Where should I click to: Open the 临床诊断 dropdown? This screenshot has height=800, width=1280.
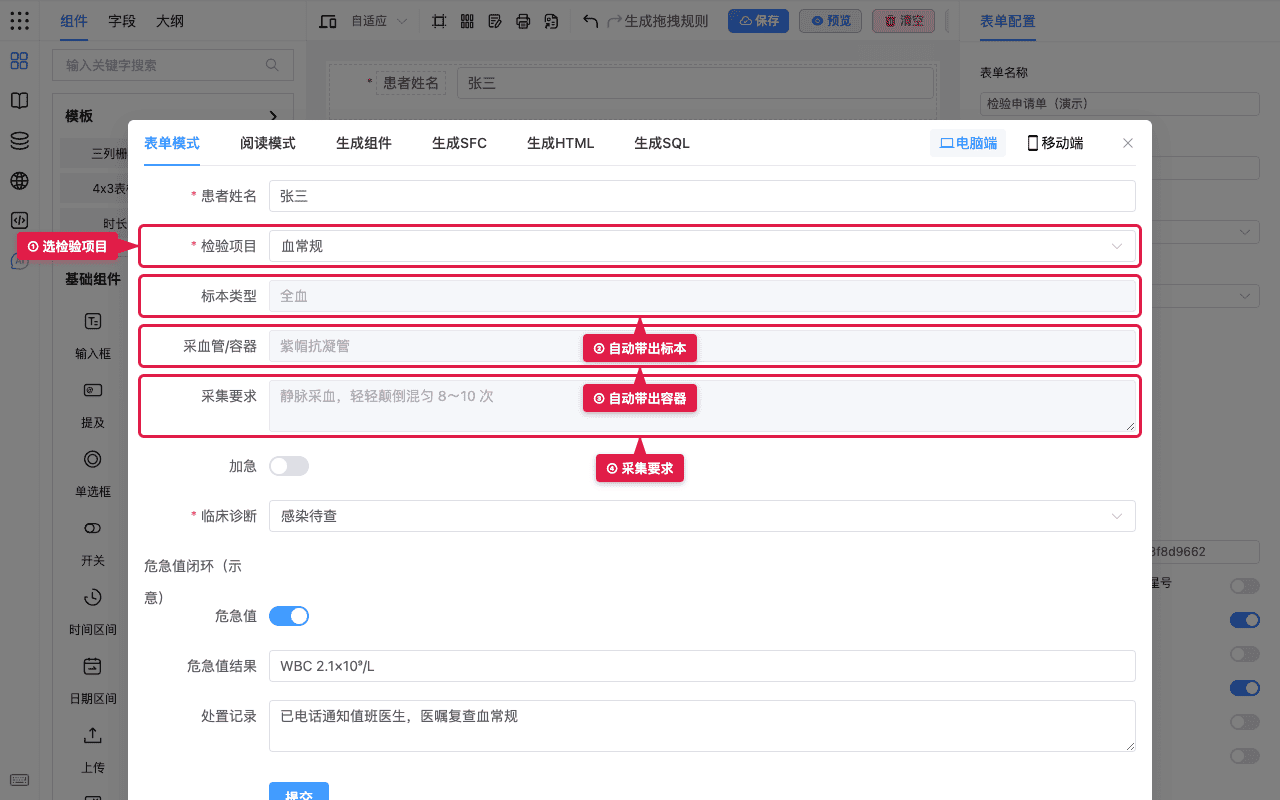coord(702,516)
